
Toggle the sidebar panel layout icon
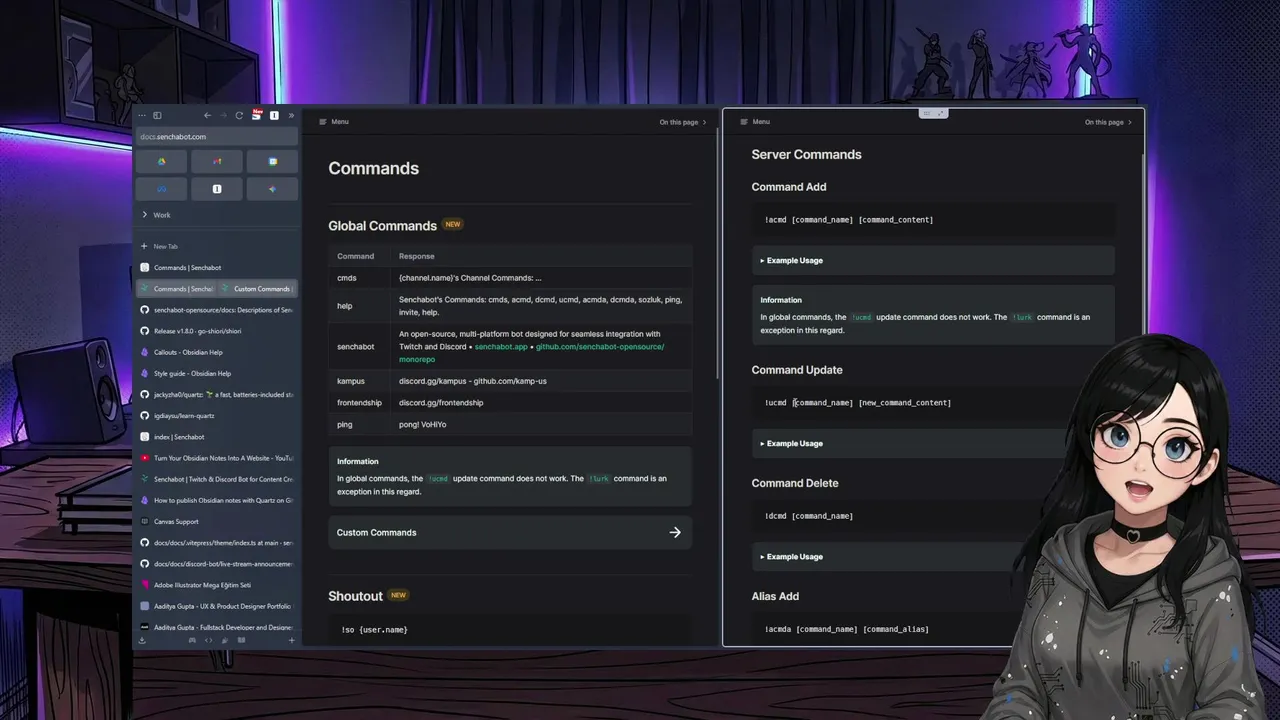pyautogui.click(x=157, y=116)
